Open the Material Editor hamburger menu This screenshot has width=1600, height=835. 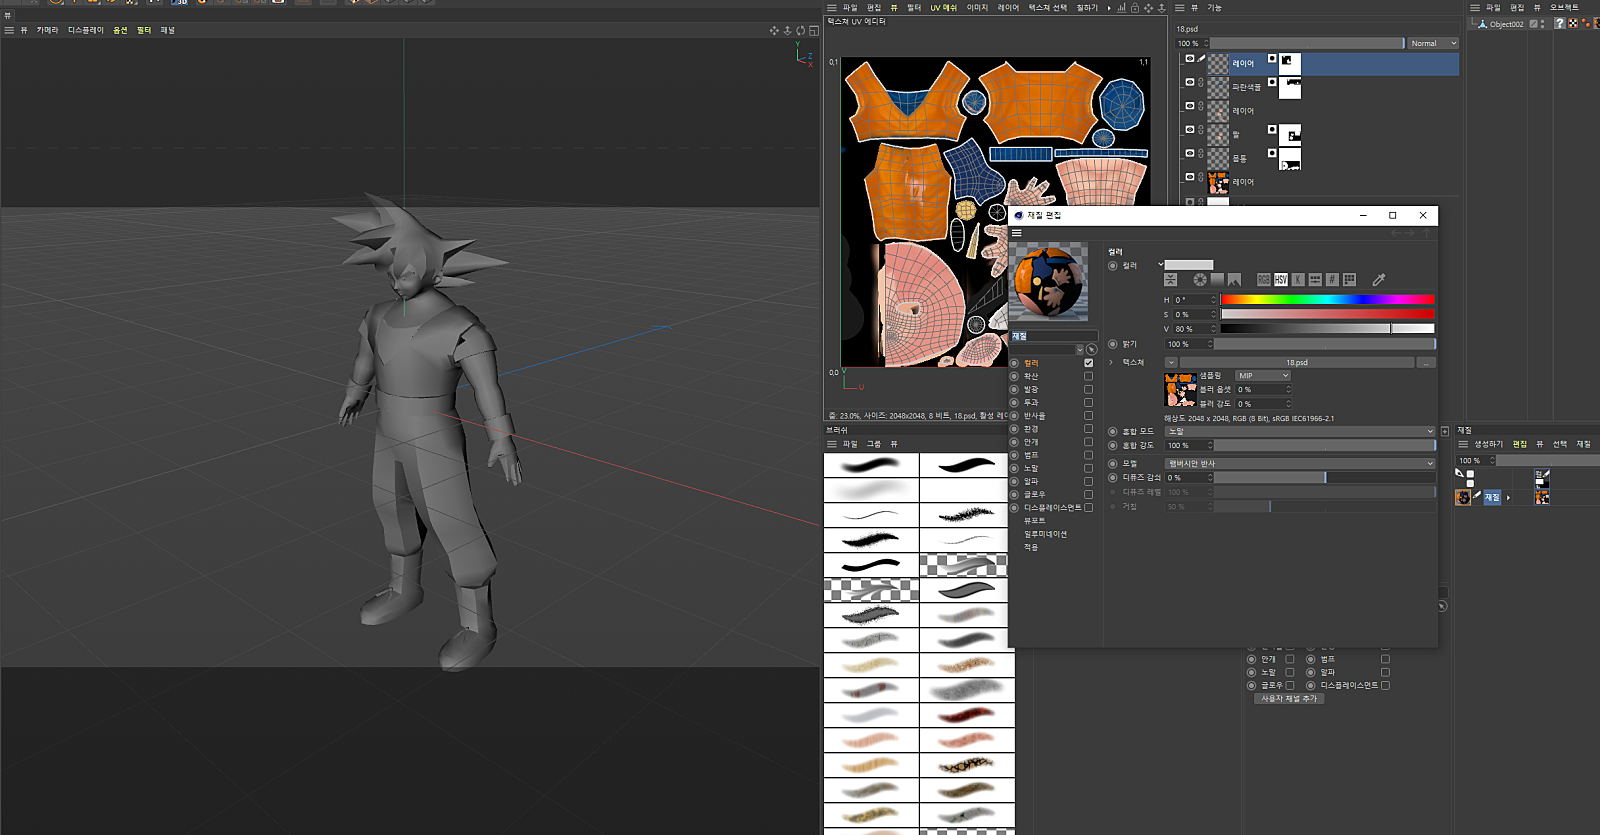tap(1017, 233)
